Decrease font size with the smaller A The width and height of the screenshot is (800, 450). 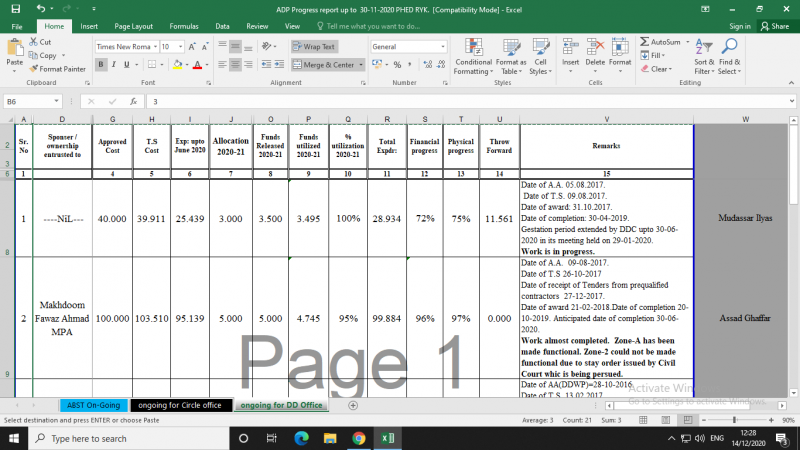pyautogui.click(x=205, y=47)
